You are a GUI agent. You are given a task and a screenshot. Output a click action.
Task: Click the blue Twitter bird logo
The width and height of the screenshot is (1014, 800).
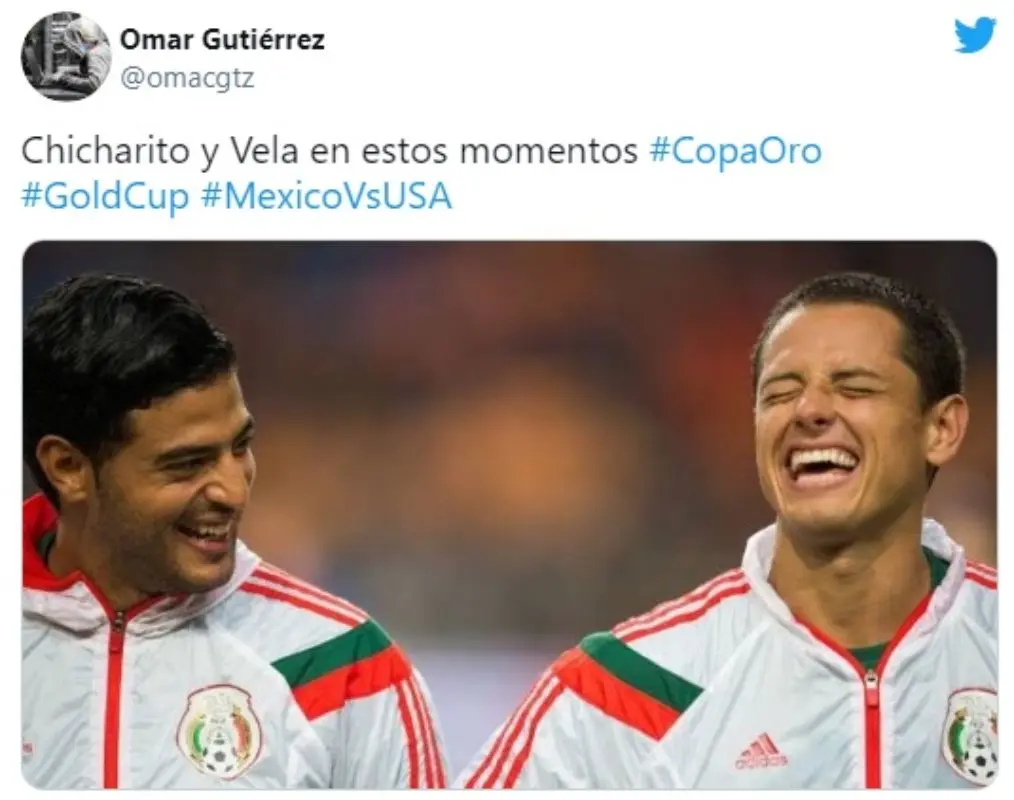975,36
